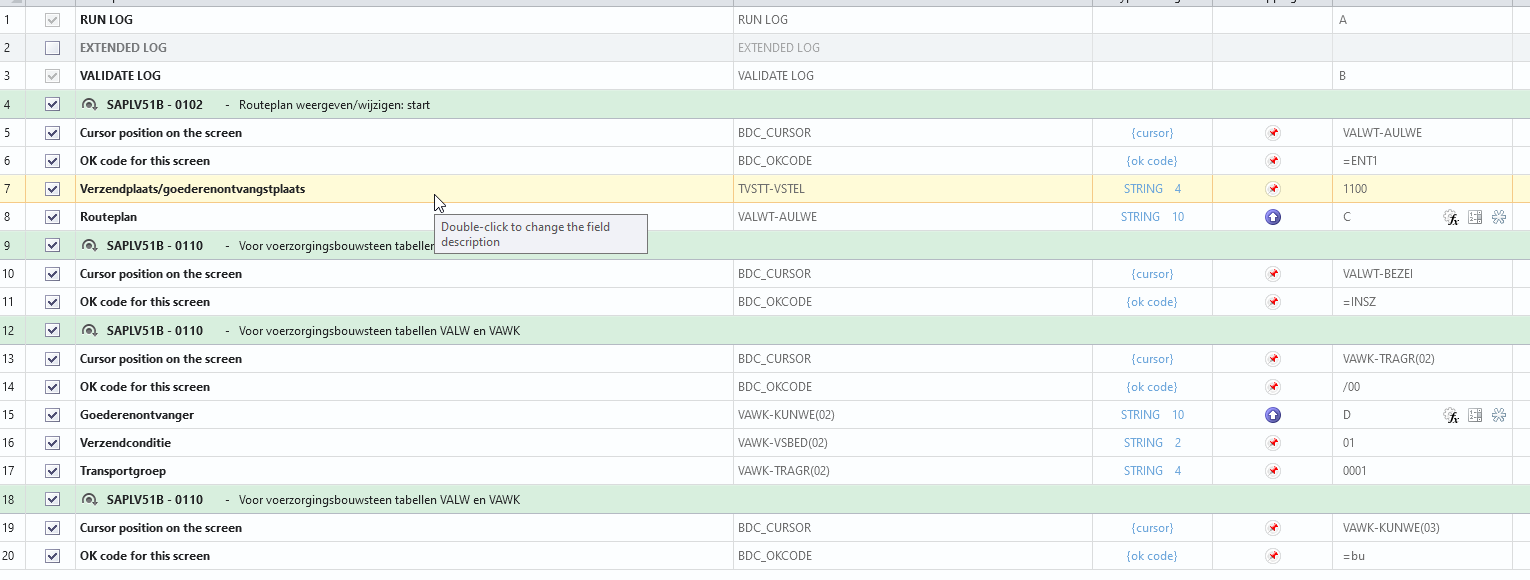The width and height of the screenshot is (1530, 580).
Task: Click the pin mapping icon for TVSTT-VSTEL
Action: 1272,189
